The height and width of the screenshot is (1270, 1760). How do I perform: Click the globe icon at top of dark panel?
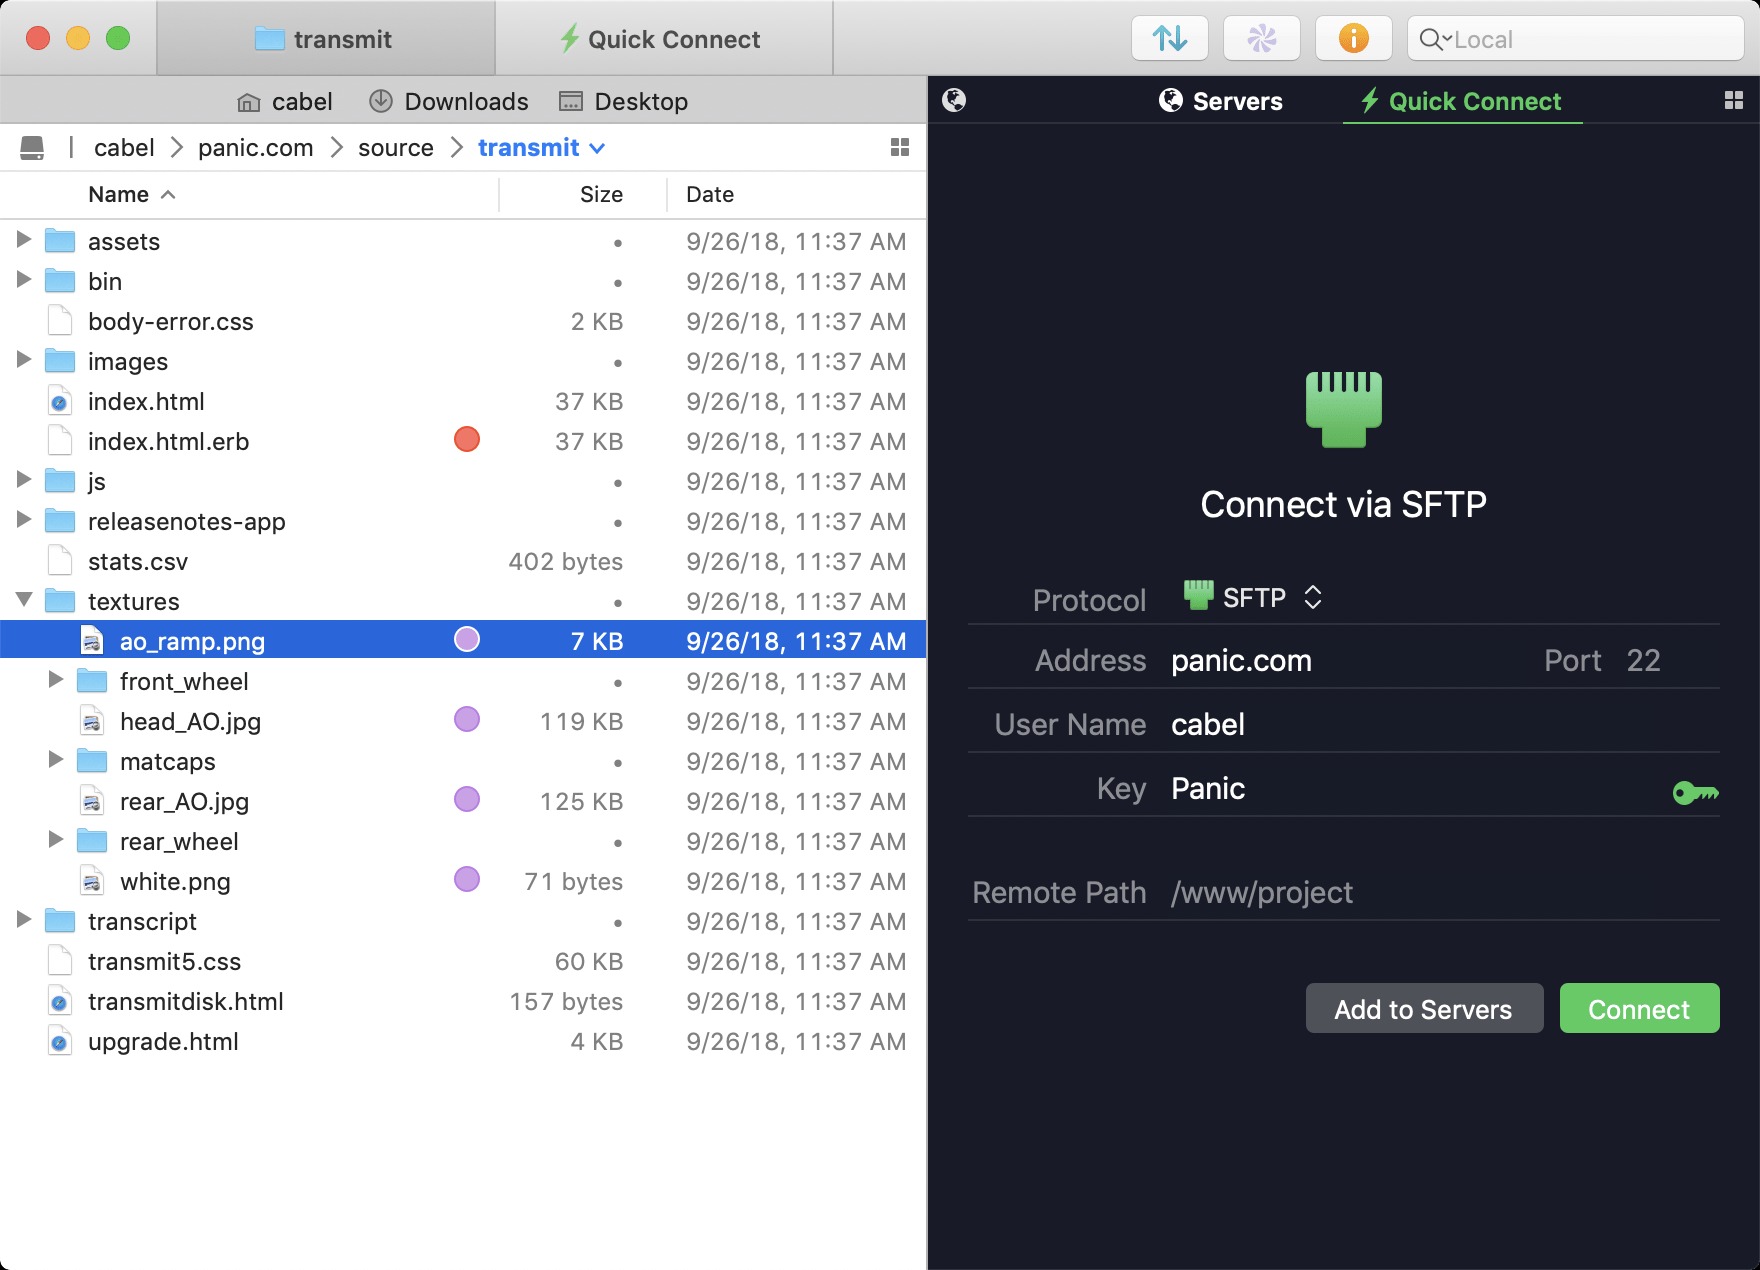(954, 100)
